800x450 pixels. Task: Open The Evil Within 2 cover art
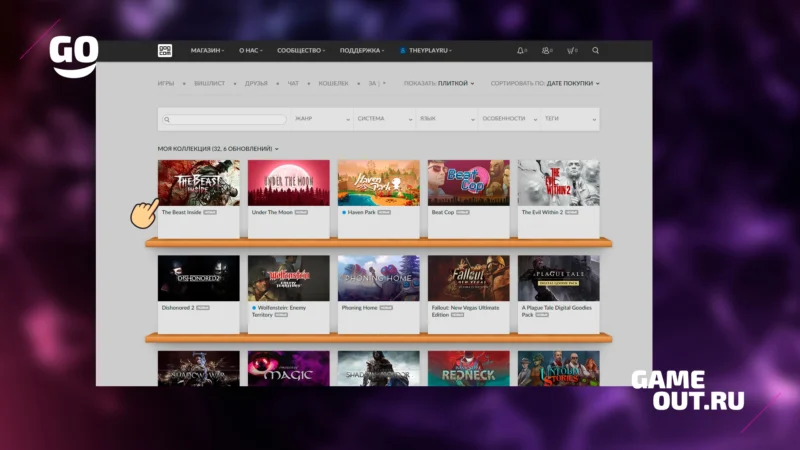coord(559,183)
